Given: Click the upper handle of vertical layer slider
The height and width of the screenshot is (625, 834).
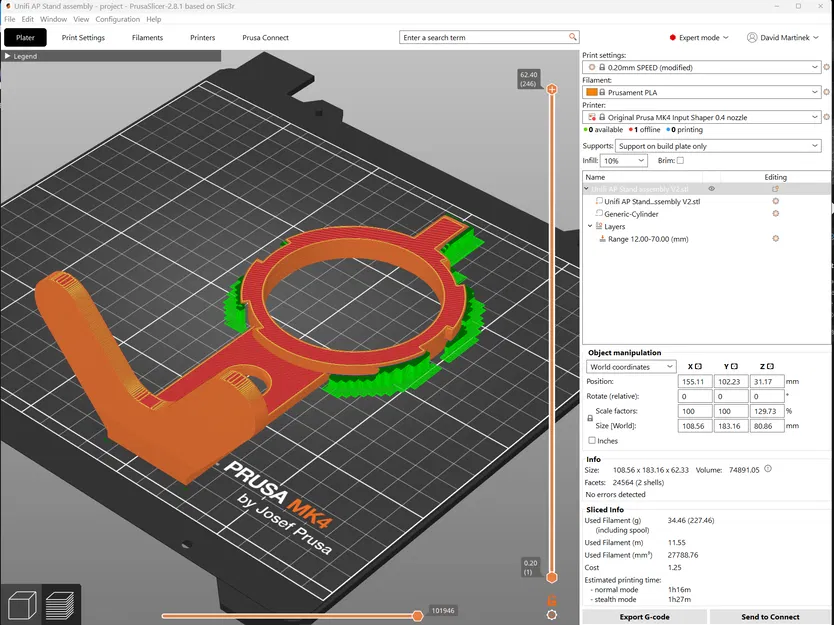Looking at the screenshot, I should (552, 89).
